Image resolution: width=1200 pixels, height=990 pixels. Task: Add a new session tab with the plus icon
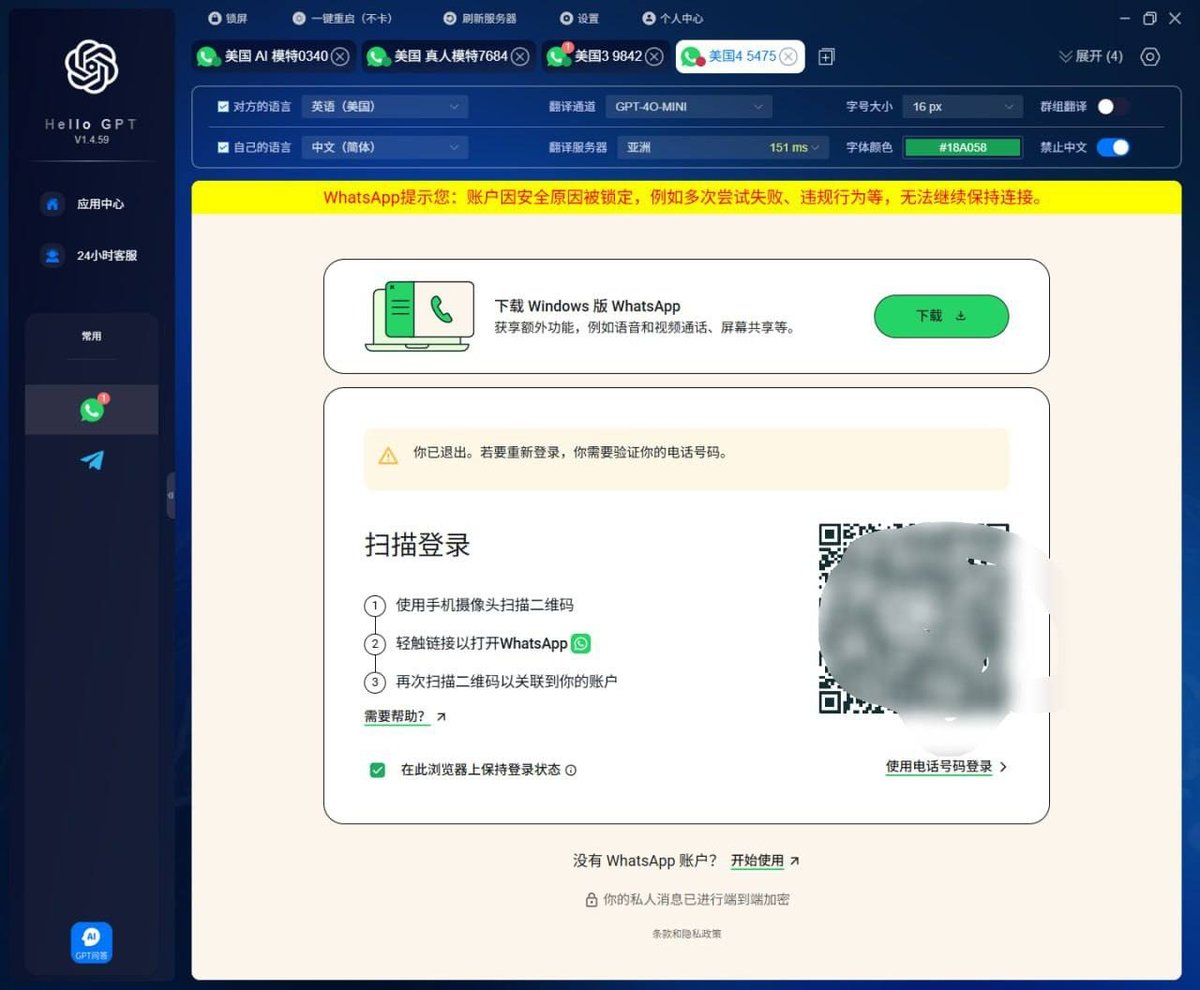[826, 57]
